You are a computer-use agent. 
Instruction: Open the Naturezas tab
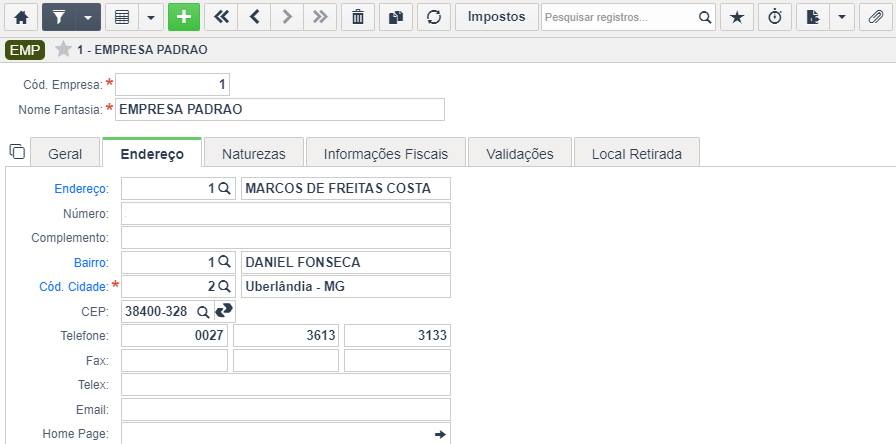pyautogui.click(x=254, y=154)
